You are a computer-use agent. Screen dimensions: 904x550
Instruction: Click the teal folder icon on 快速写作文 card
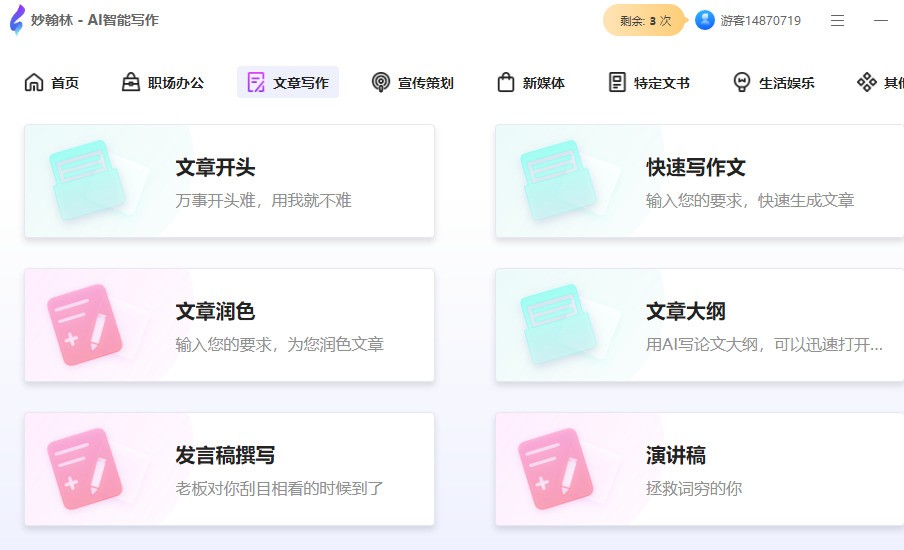(x=559, y=180)
